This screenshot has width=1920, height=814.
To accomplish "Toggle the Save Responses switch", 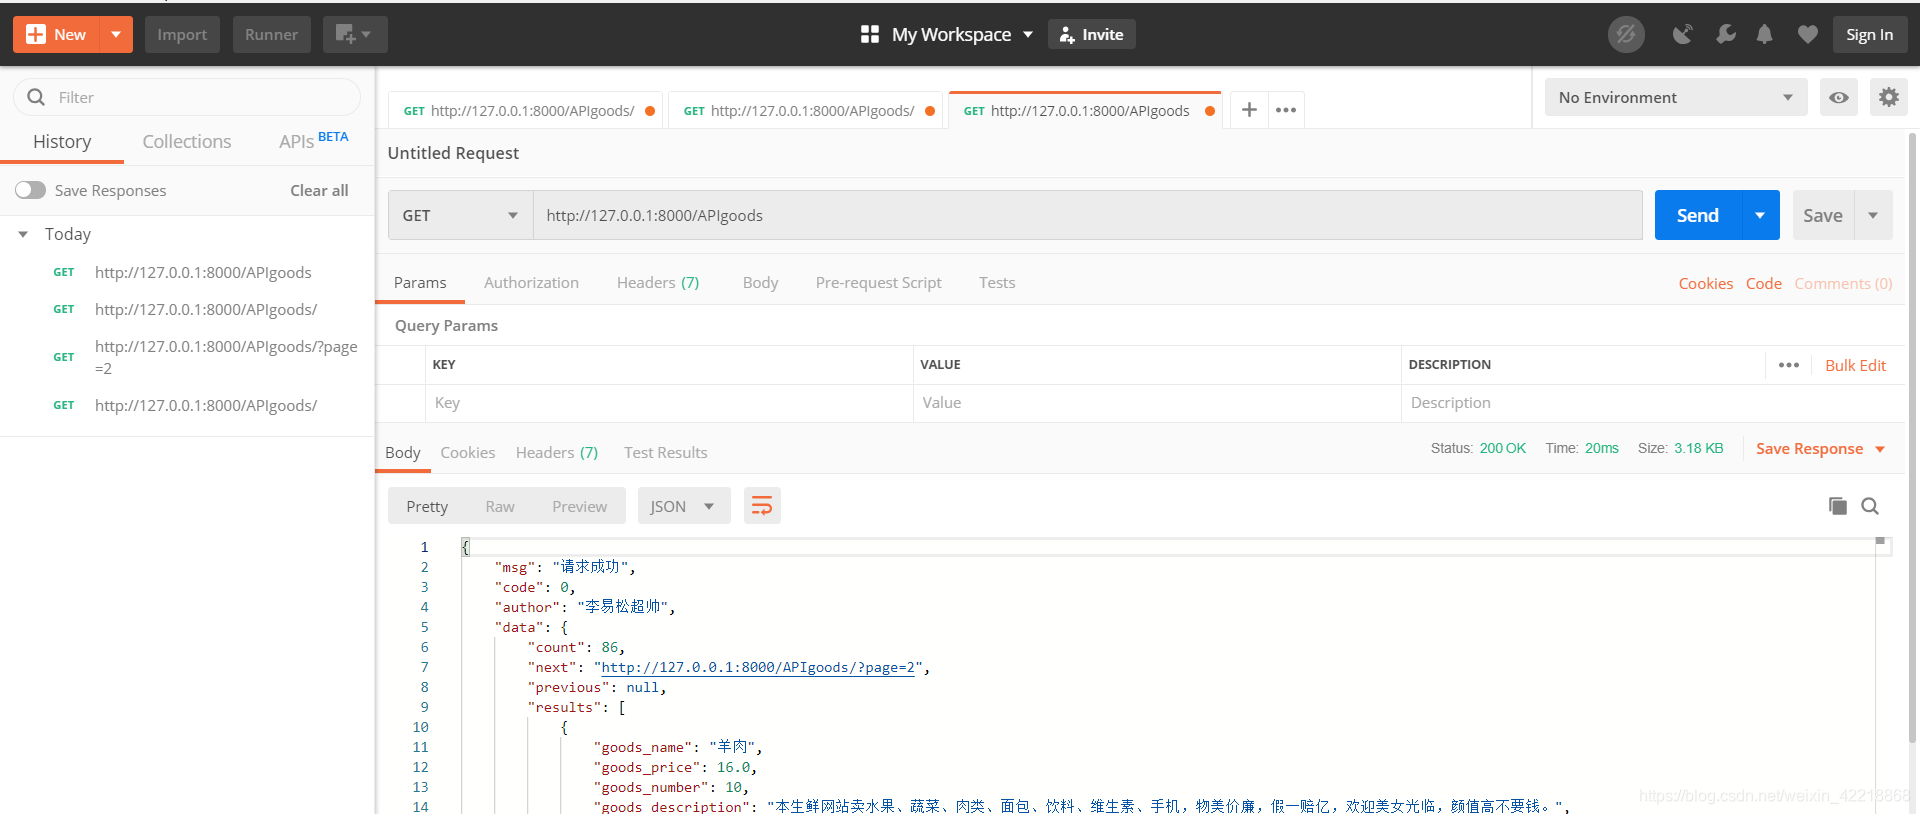I will tap(30, 190).
